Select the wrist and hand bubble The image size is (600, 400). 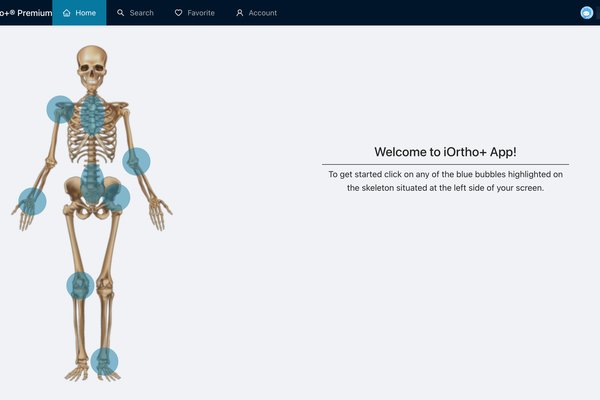(33, 201)
